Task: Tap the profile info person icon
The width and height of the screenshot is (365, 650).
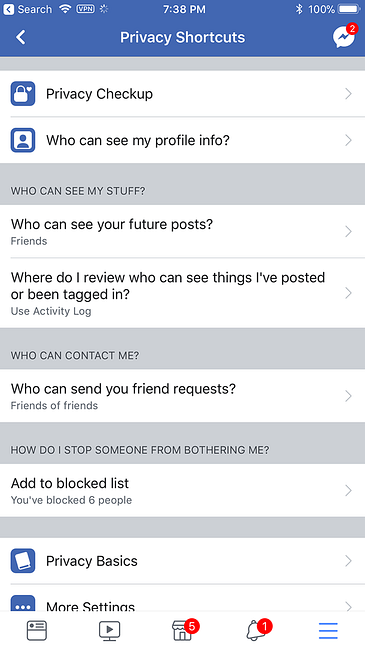Action: tap(23, 140)
